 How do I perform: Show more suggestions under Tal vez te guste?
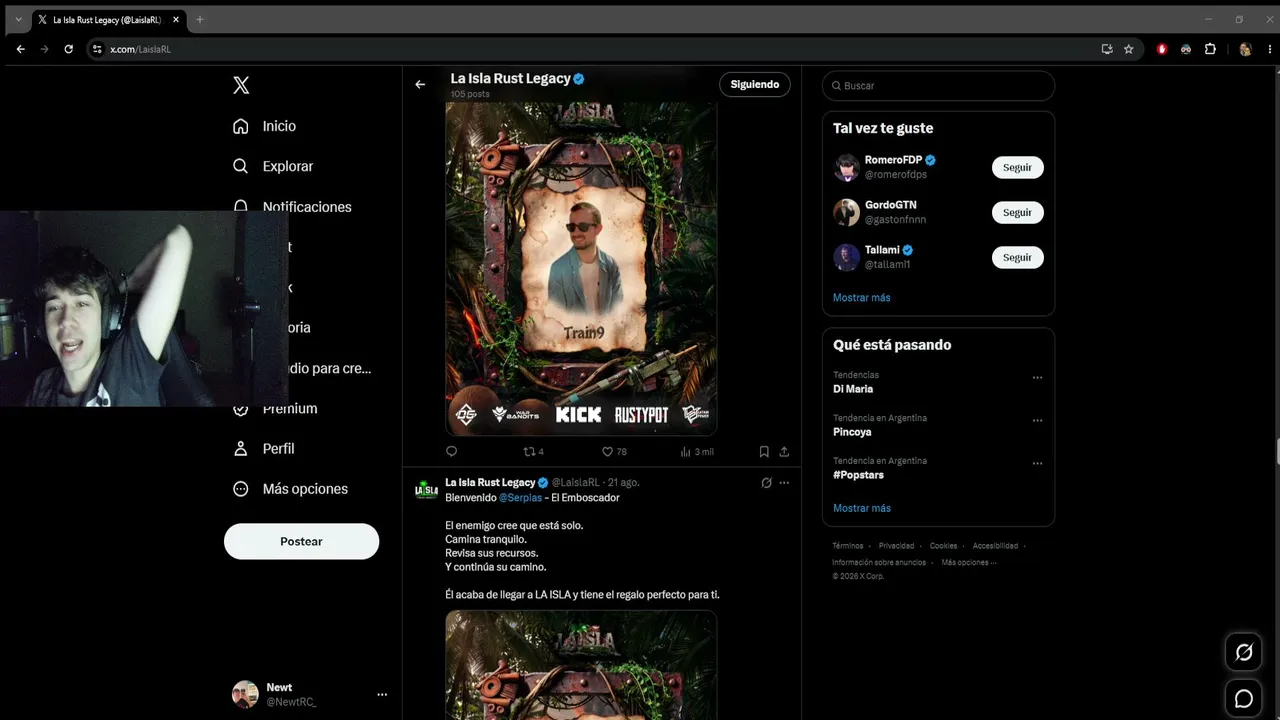[862, 297]
